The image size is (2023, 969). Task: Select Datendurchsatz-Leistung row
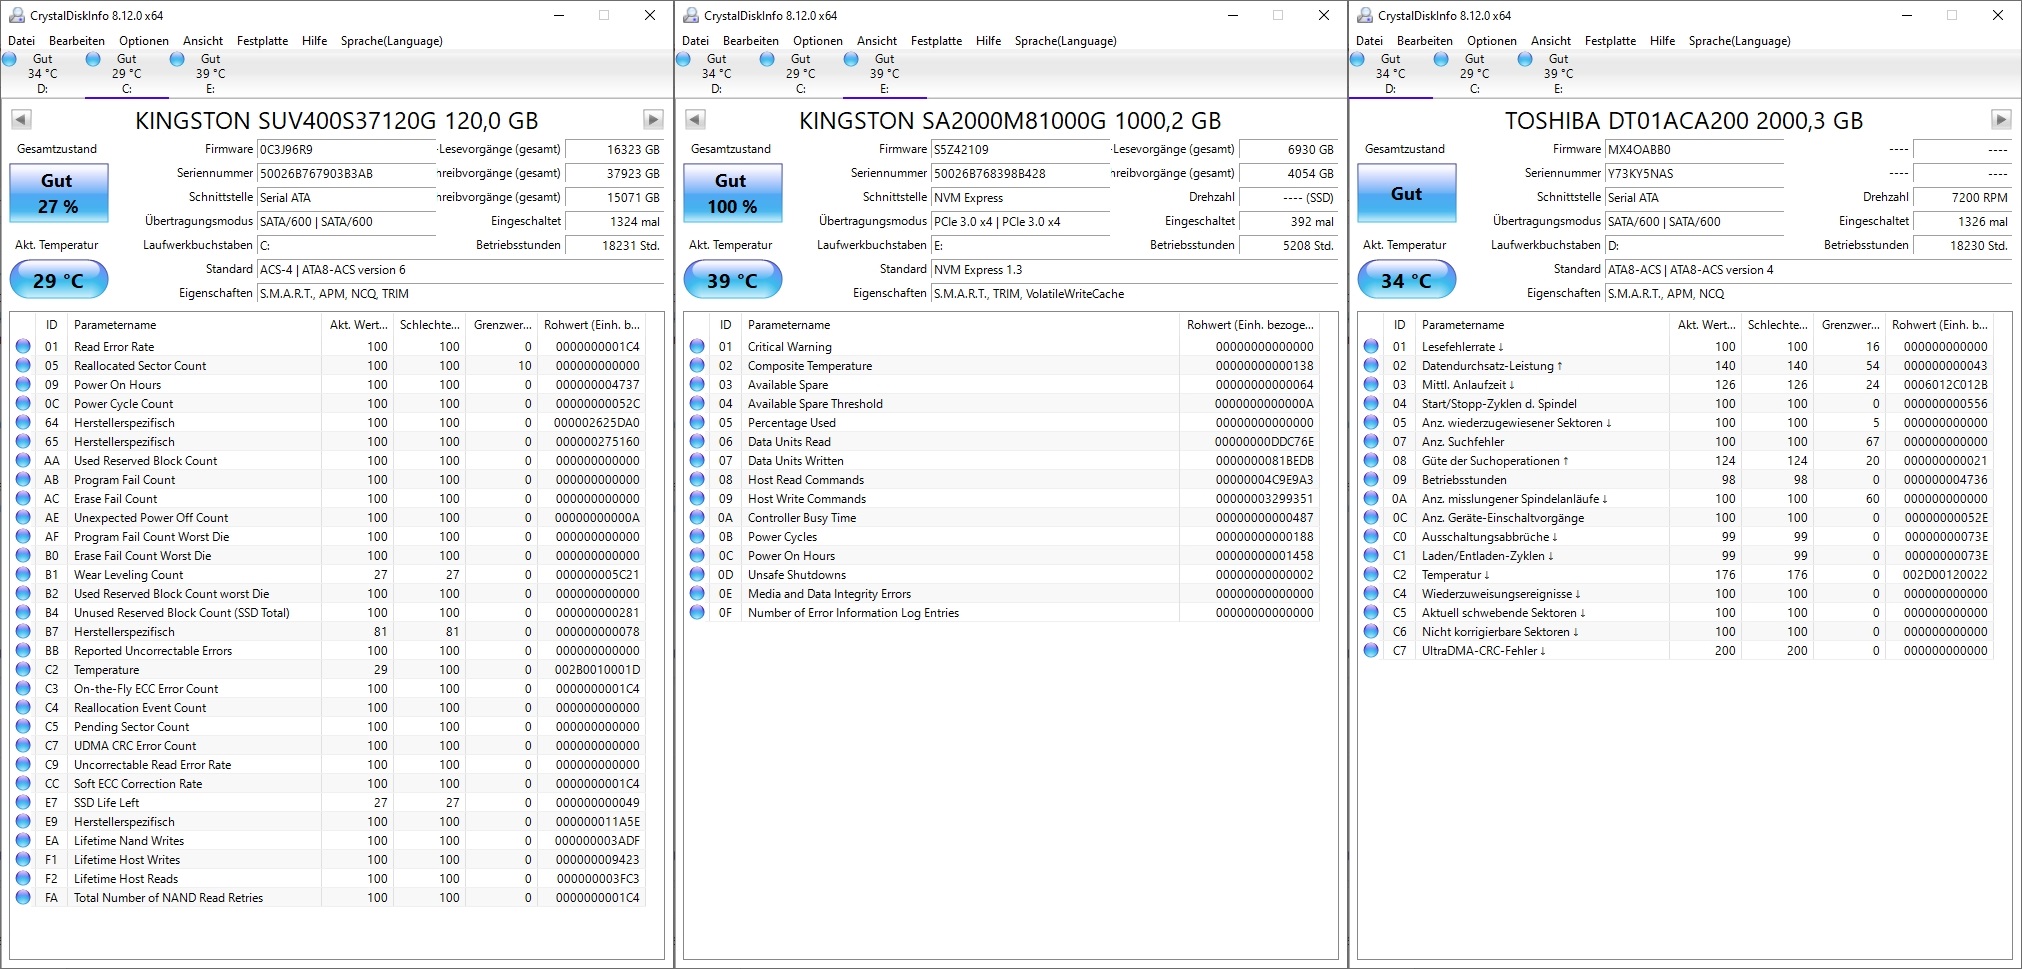1676,366
